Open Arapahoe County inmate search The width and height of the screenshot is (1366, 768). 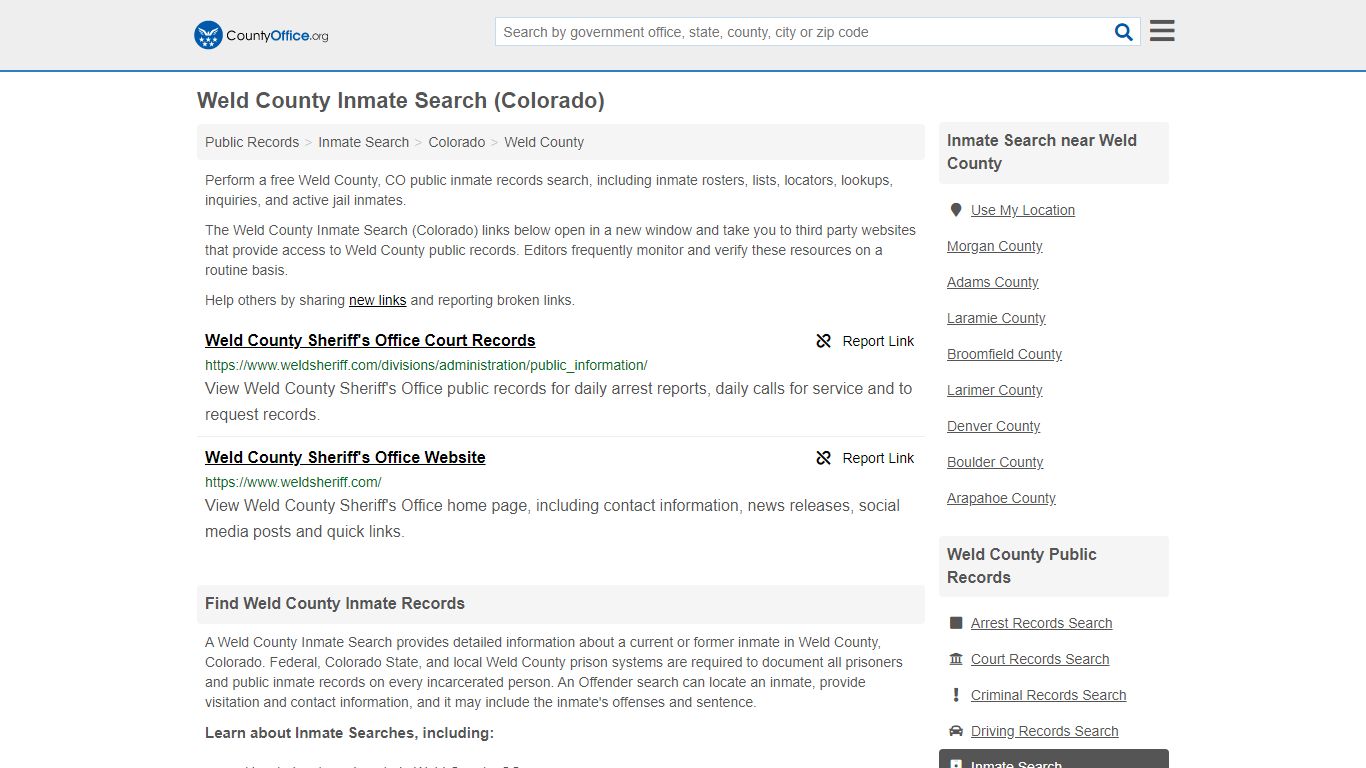1001,498
